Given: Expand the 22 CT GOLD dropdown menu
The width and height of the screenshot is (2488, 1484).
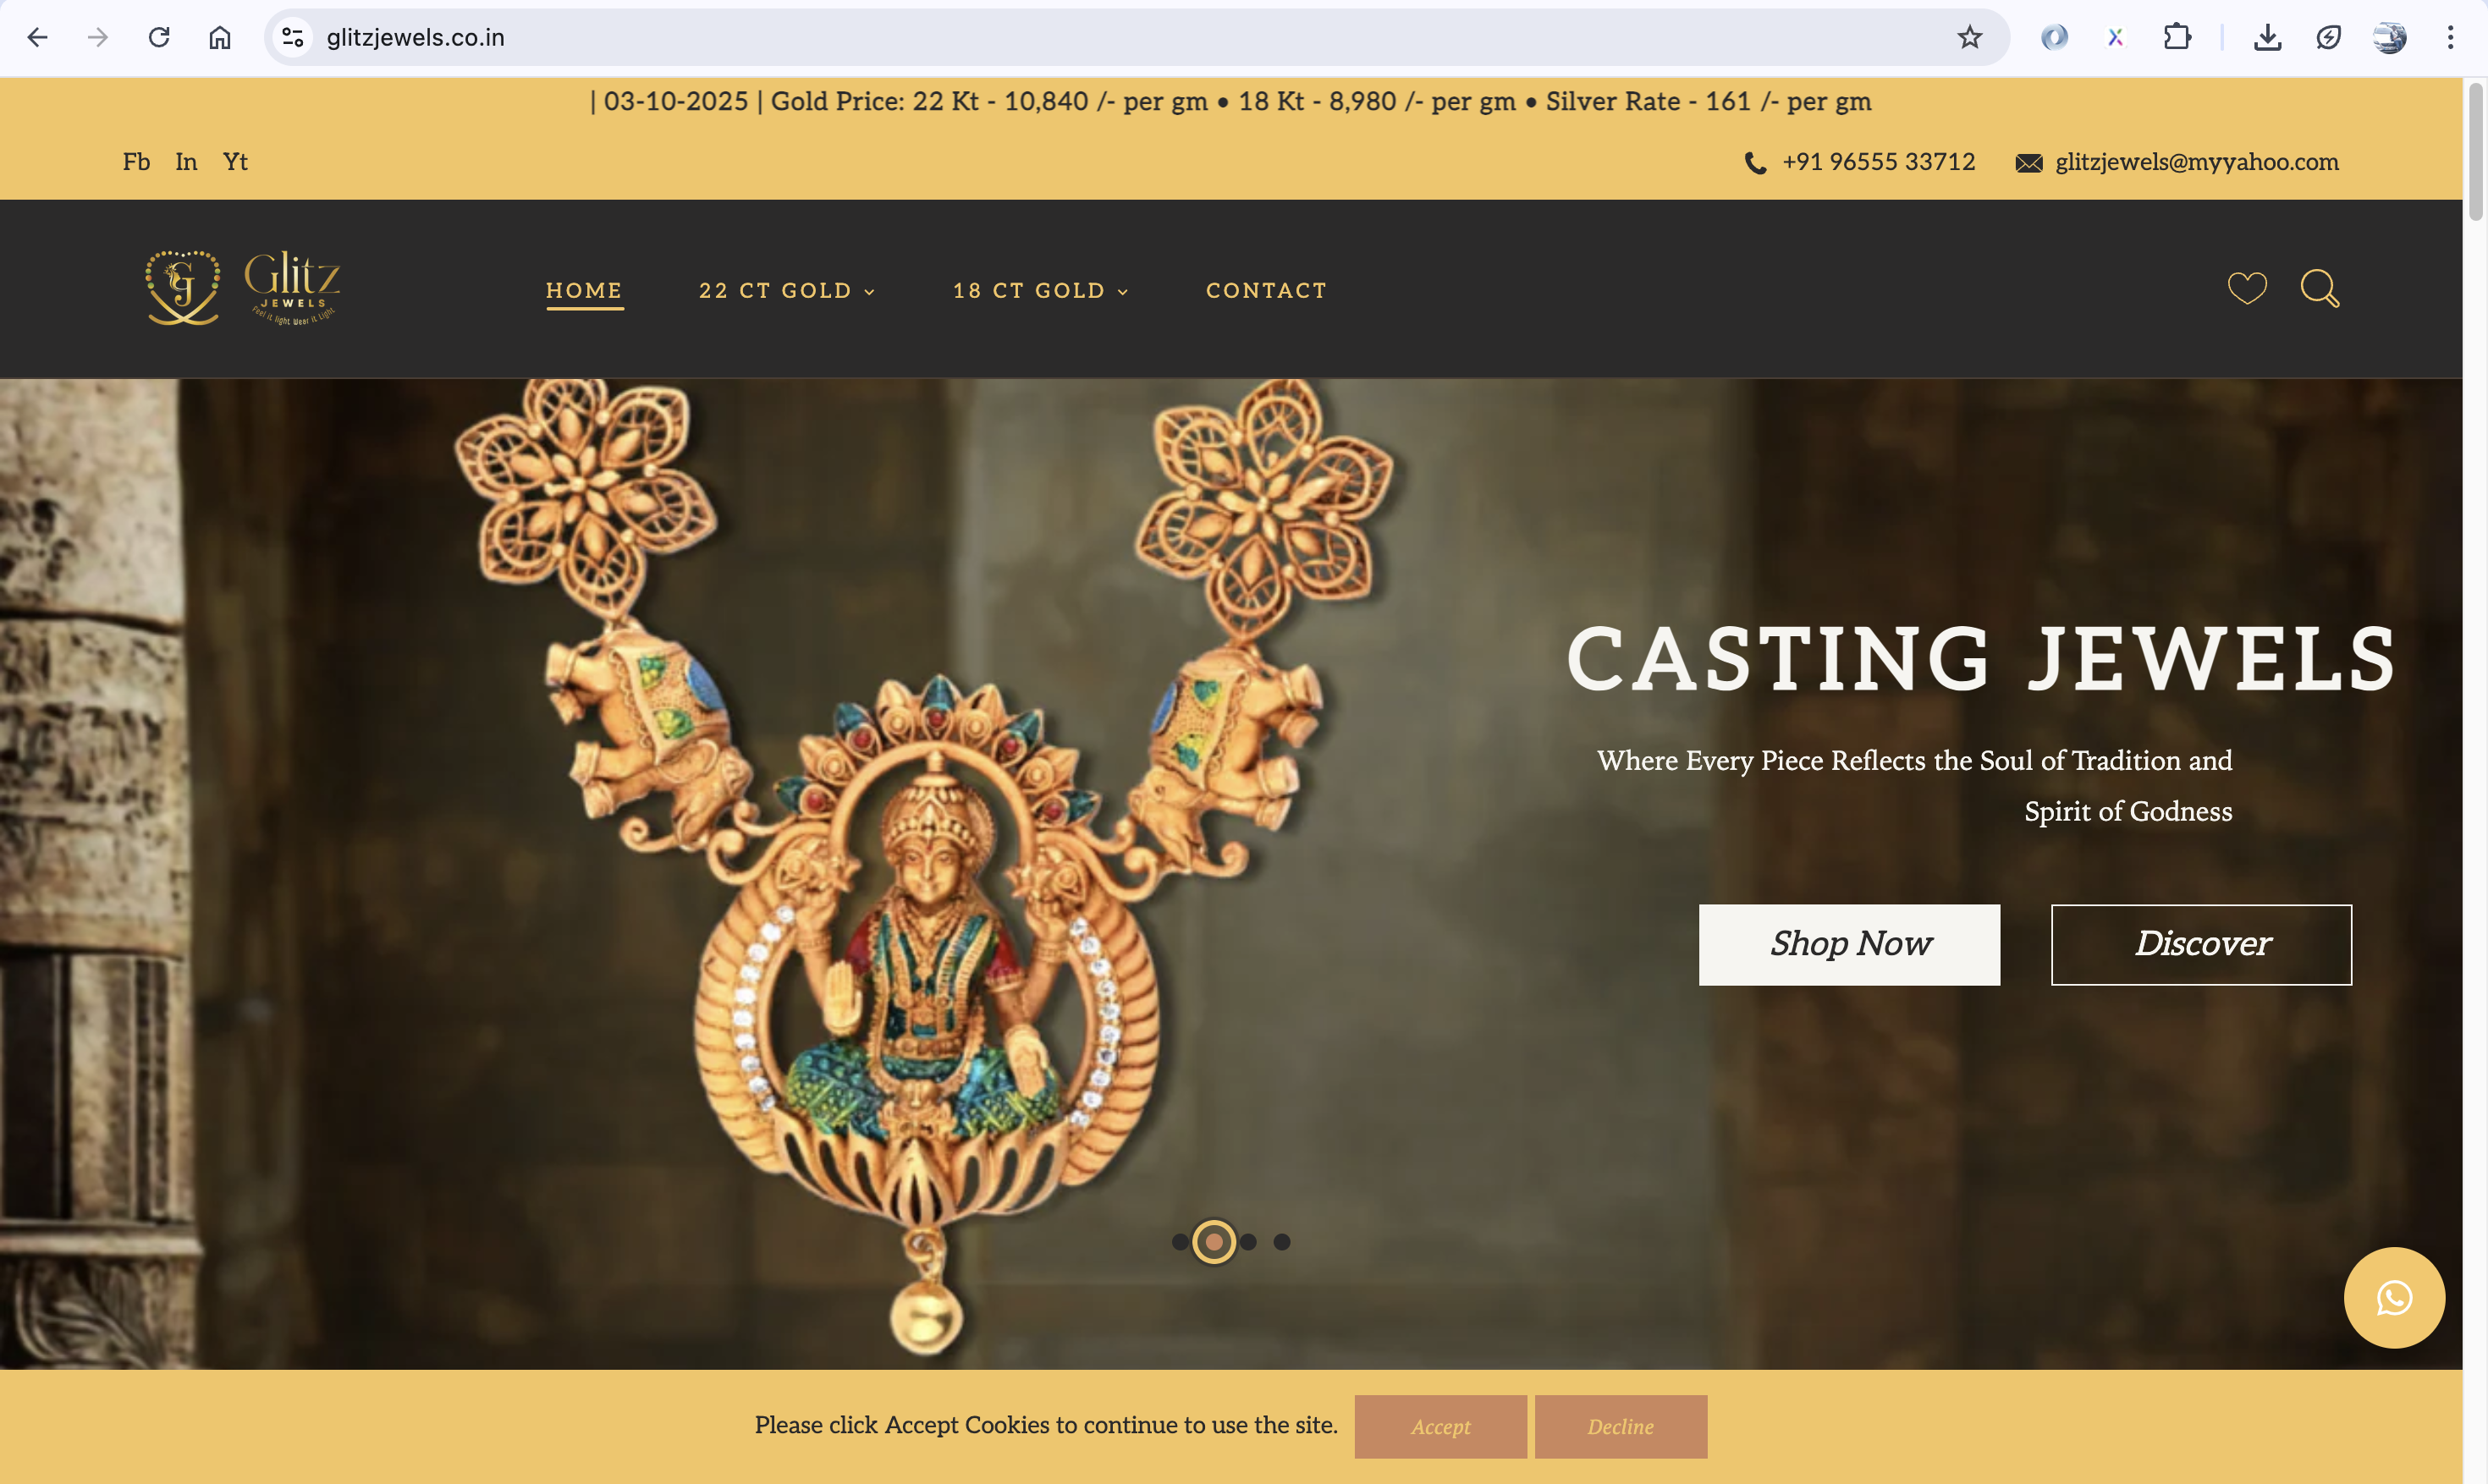Looking at the screenshot, I should pos(787,291).
